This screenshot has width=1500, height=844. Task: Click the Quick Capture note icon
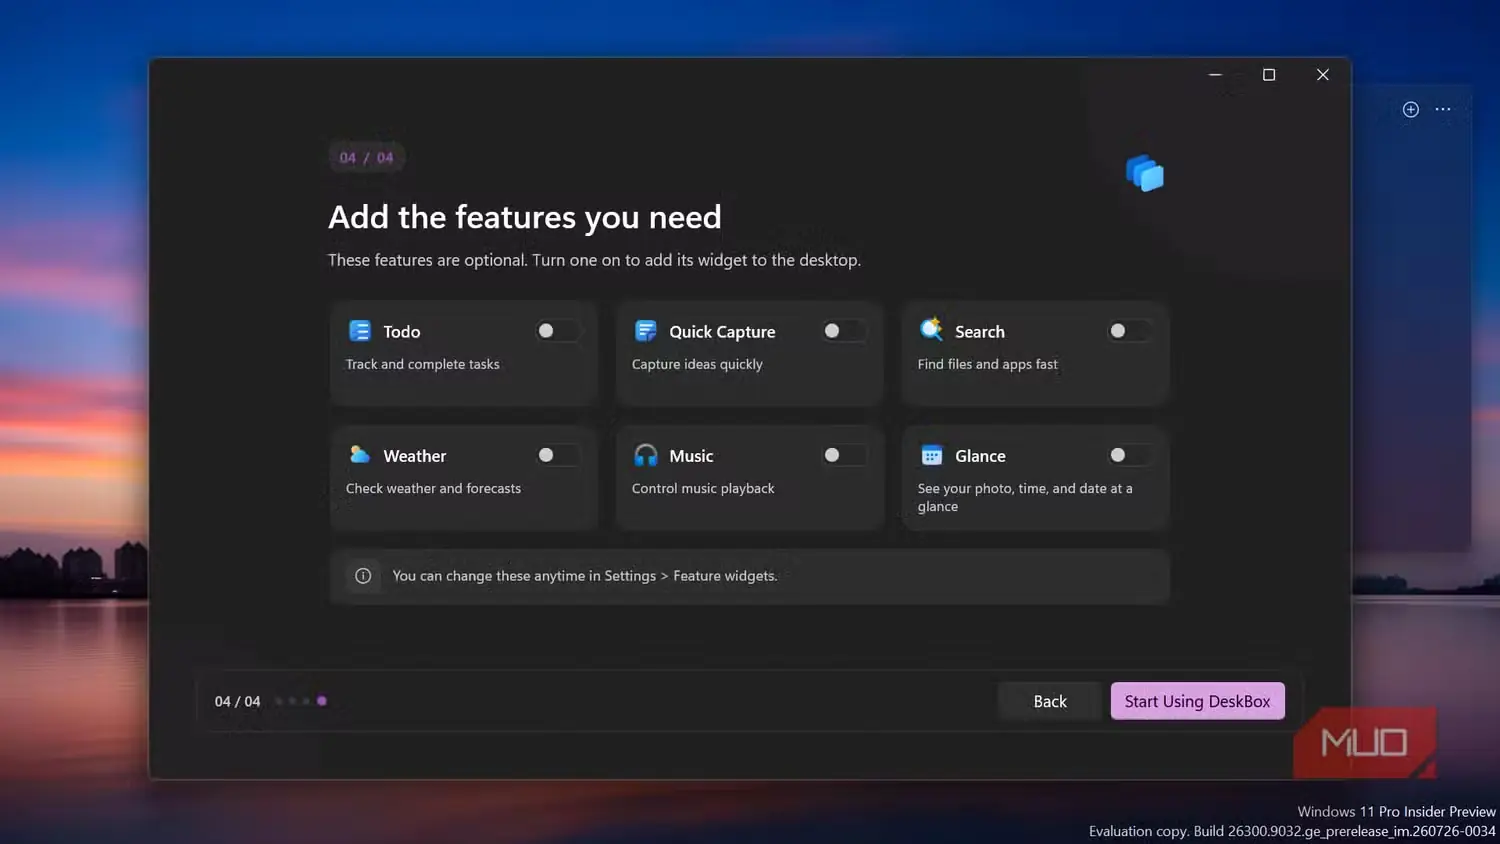tap(646, 331)
